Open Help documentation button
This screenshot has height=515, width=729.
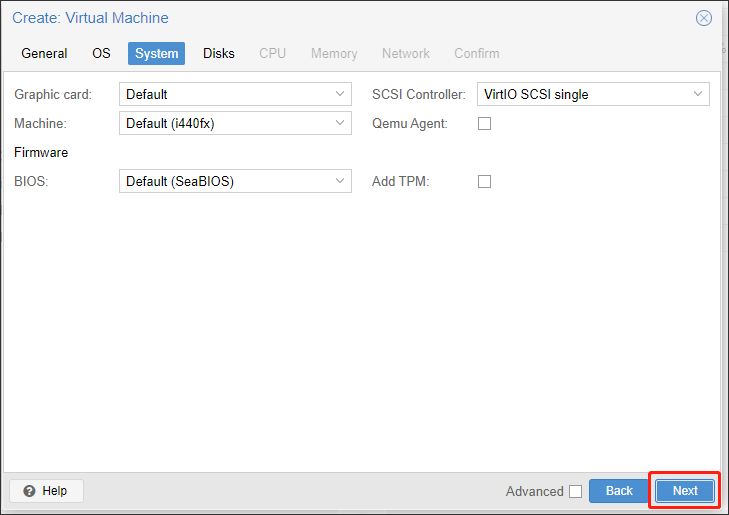click(46, 491)
